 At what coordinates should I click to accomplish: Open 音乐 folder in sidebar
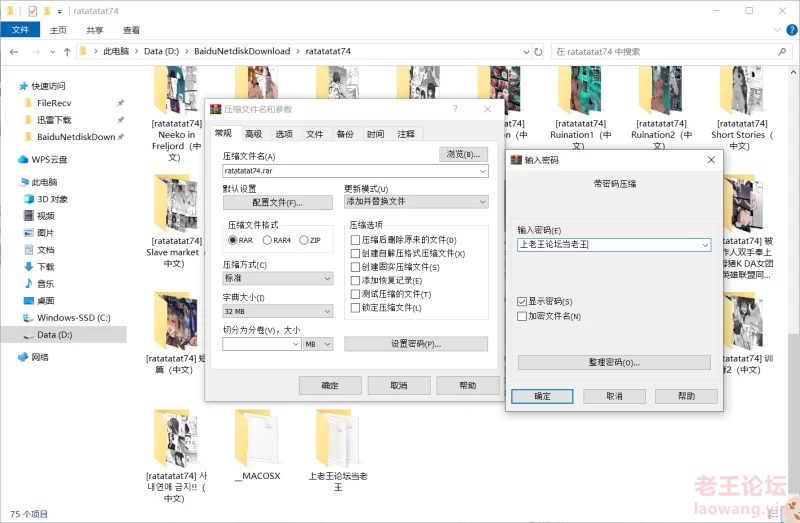(45, 283)
